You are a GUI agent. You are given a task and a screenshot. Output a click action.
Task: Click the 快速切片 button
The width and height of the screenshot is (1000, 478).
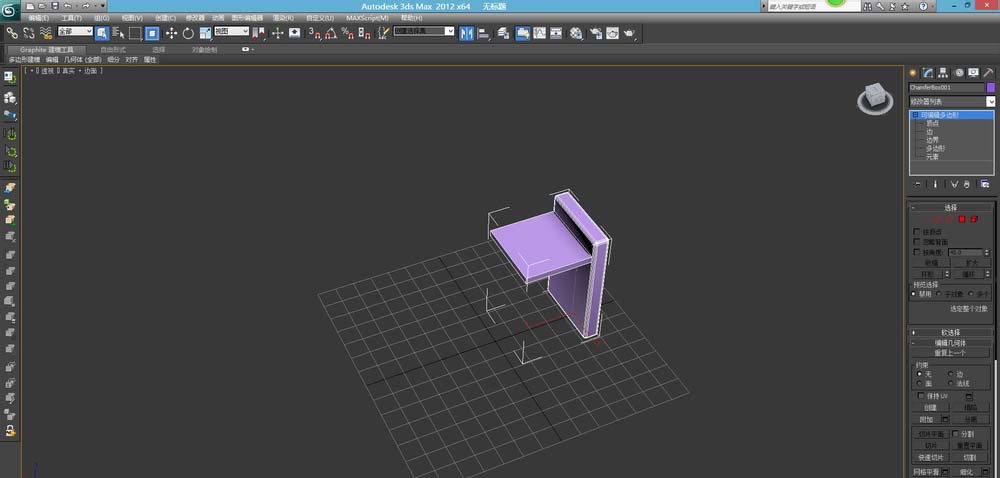[931, 458]
